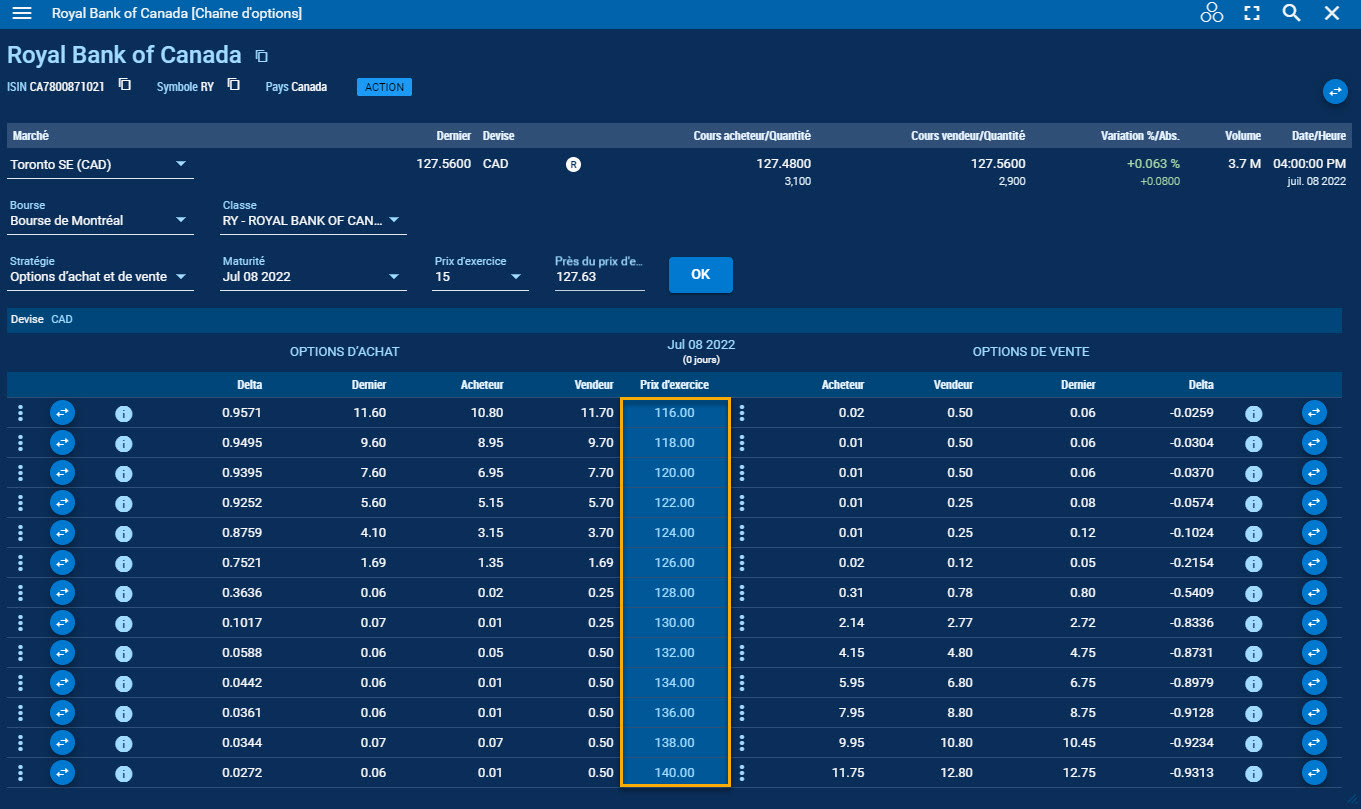The width and height of the screenshot is (1361, 809).
Task: Copy the Royal Bank of Canada name
Action: pos(261,56)
